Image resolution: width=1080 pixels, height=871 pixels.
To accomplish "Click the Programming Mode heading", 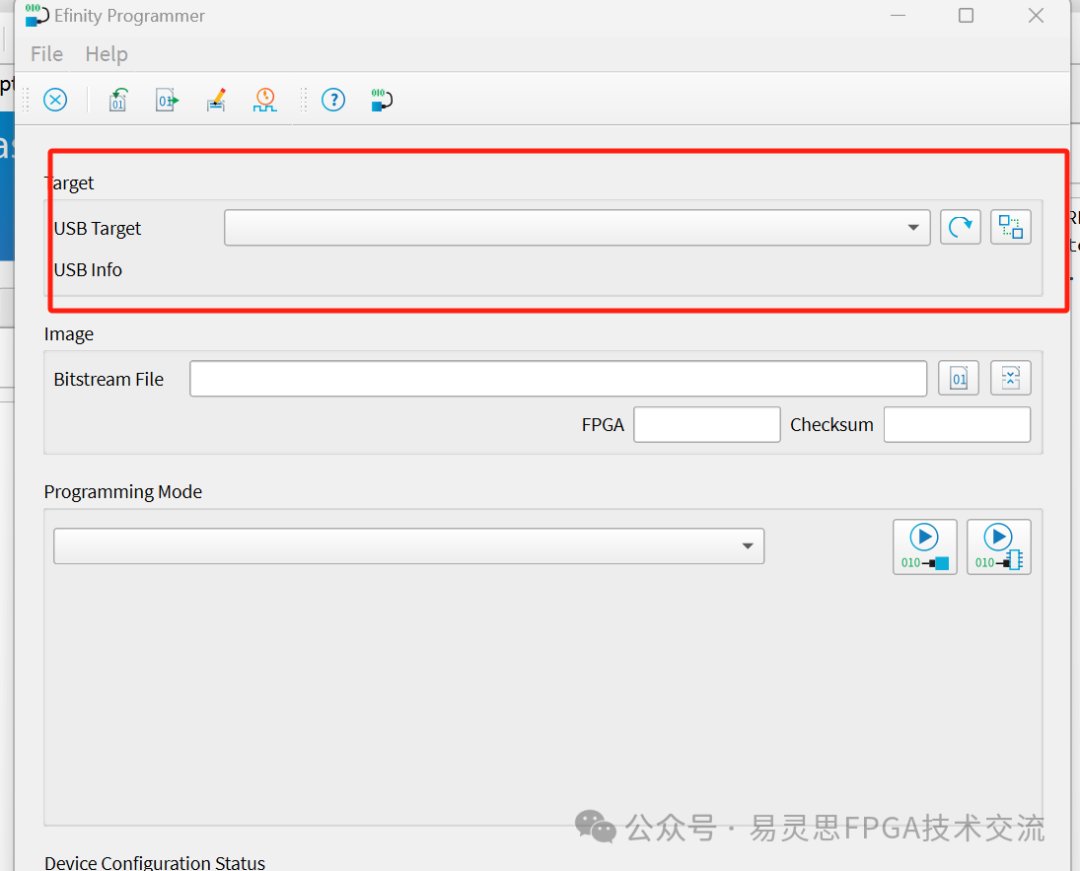I will coord(123,492).
